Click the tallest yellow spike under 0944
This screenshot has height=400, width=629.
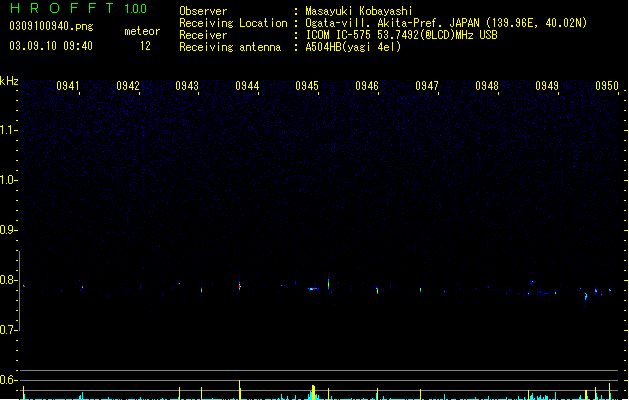click(239, 389)
